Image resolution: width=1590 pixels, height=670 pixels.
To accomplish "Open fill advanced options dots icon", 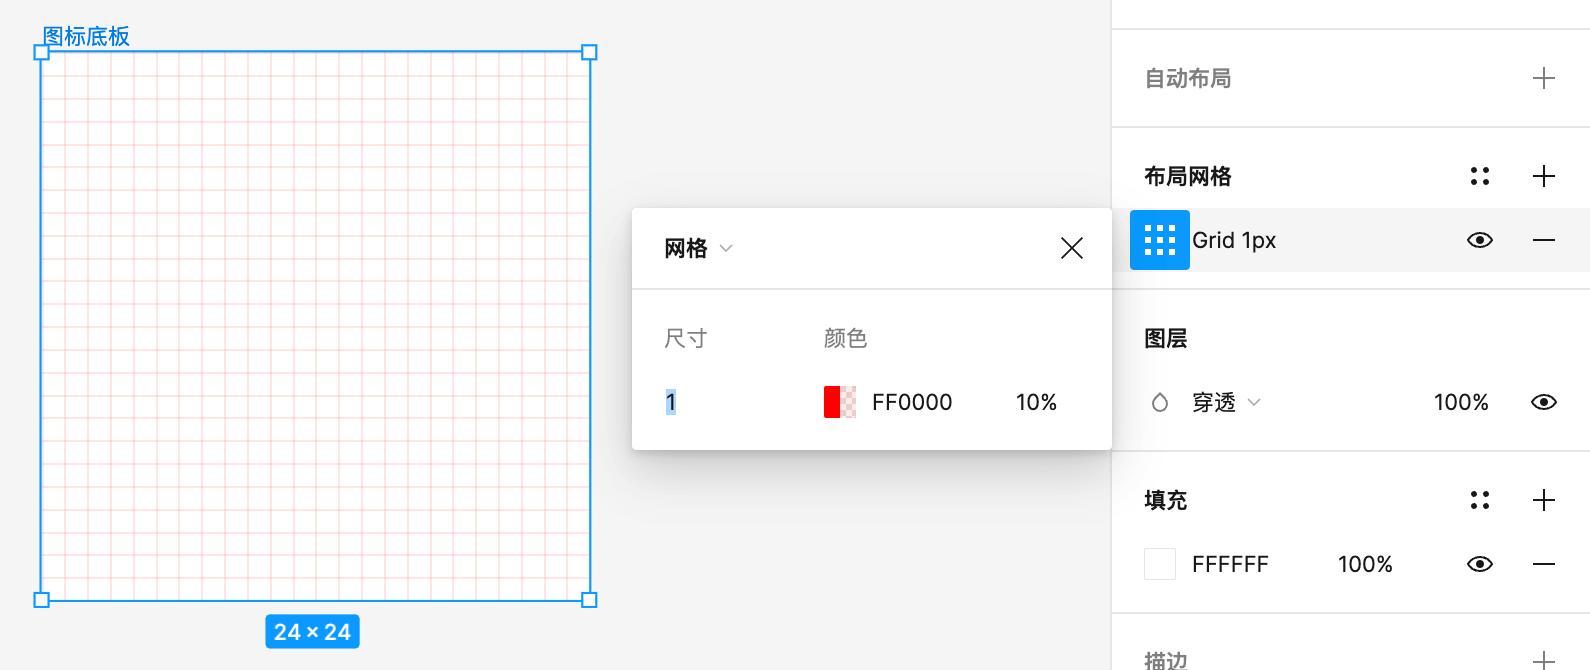I will [1480, 500].
